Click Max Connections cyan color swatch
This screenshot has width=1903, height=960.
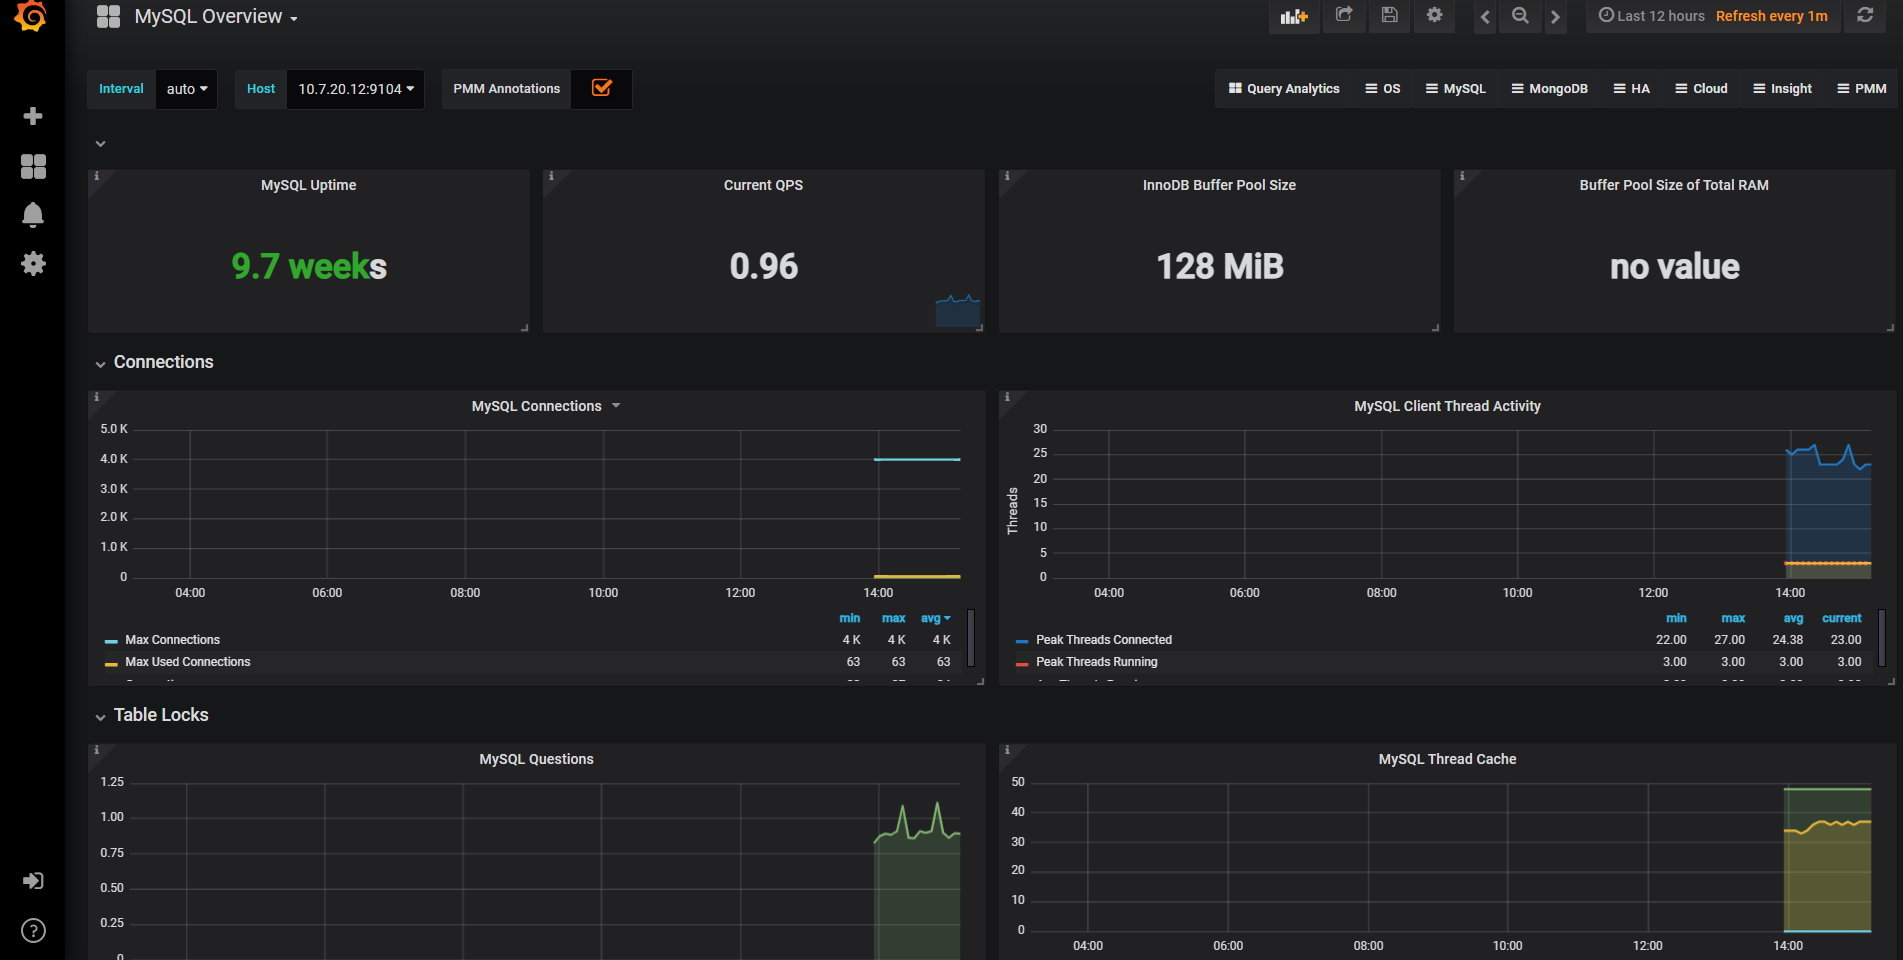[x=111, y=641]
